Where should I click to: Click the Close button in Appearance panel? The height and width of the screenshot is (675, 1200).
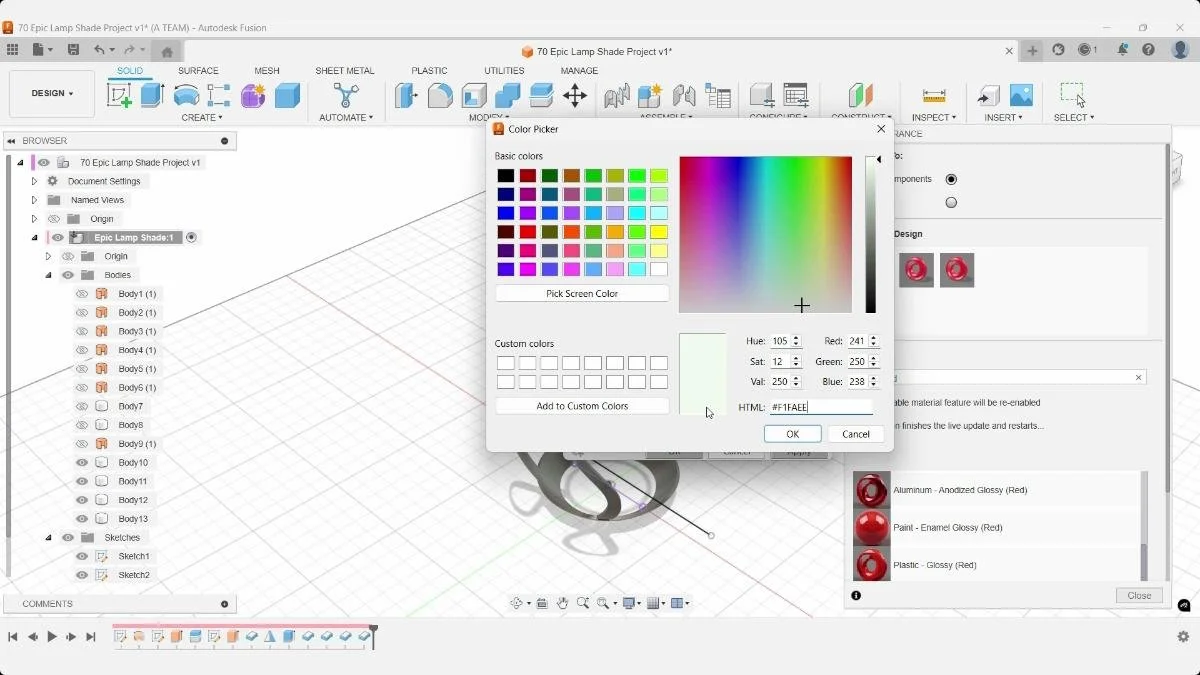click(x=1139, y=595)
